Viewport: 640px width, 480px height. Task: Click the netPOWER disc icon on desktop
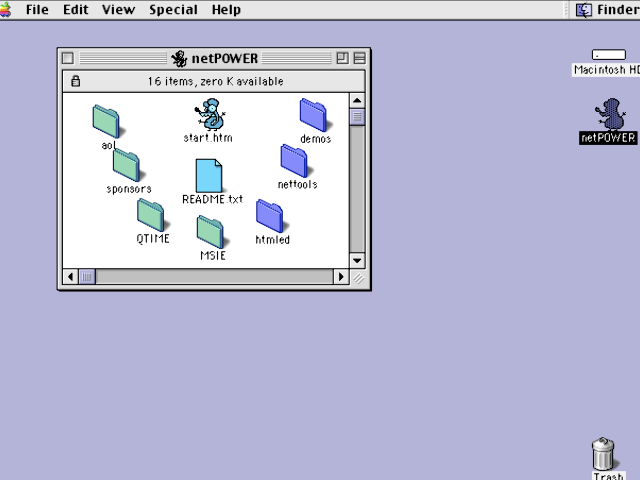point(609,114)
